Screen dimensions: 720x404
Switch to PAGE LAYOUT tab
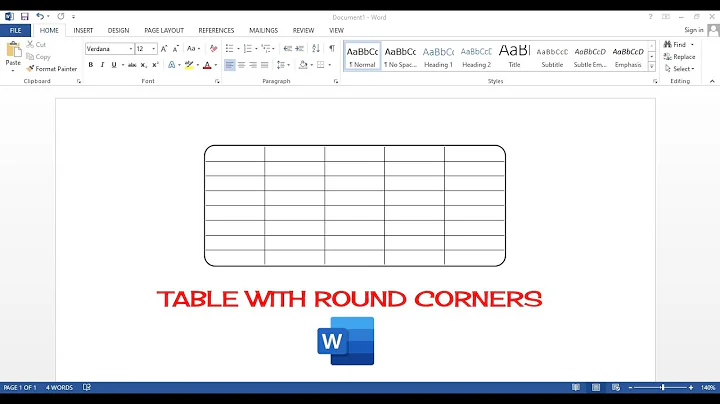(164, 30)
